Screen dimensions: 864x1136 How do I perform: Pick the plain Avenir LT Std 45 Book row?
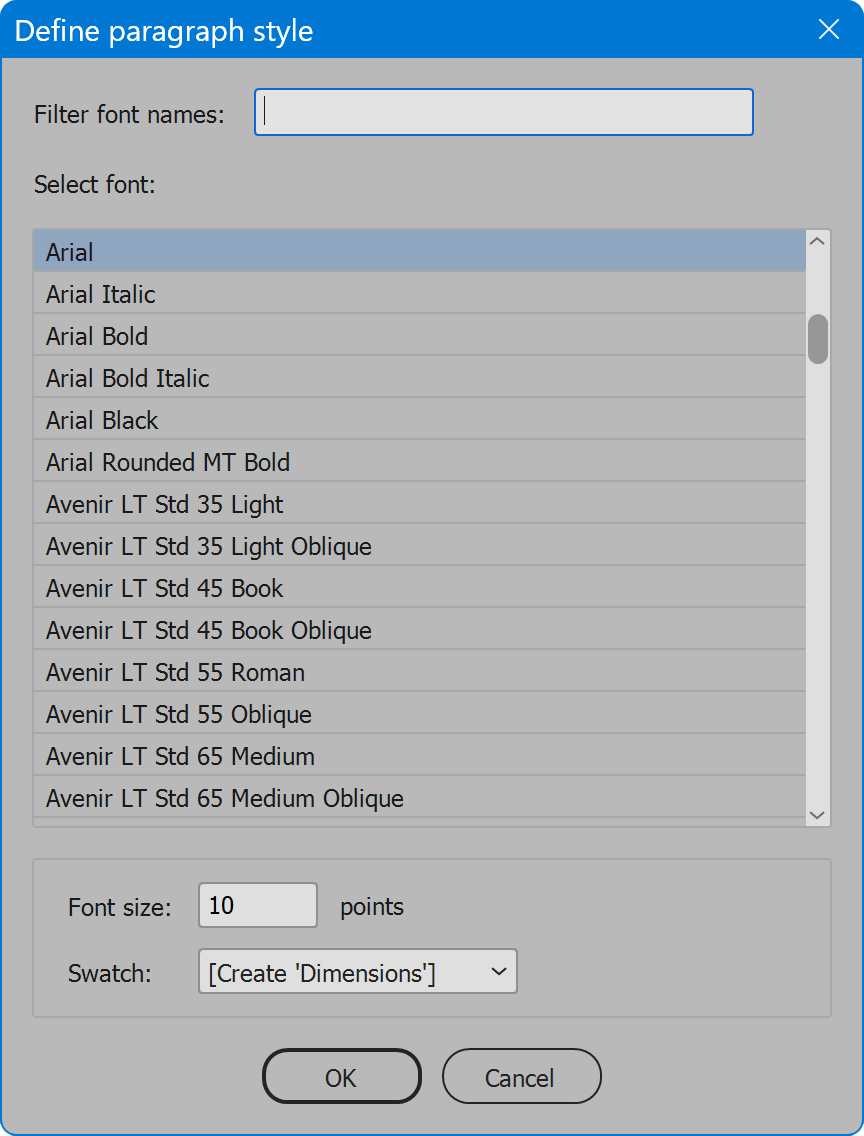pyautogui.click(x=419, y=588)
